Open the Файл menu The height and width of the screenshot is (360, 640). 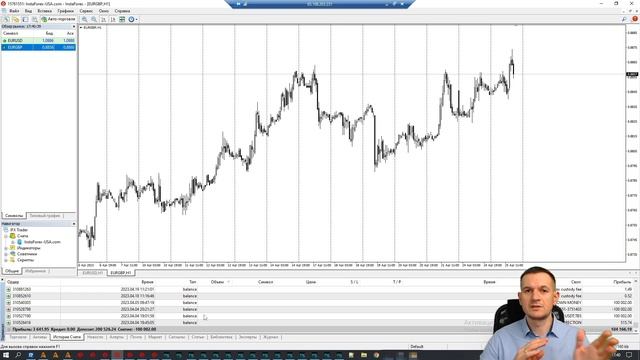point(14,11)
